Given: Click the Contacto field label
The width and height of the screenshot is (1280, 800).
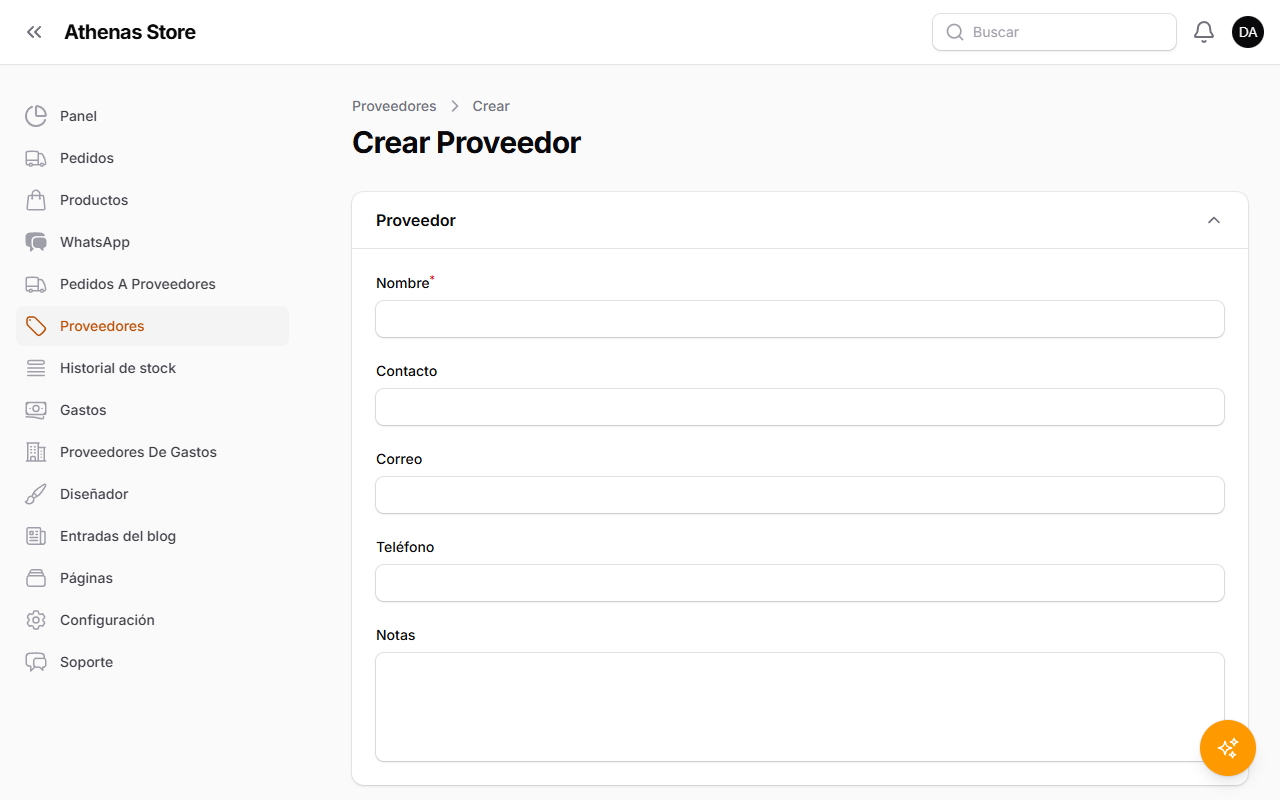Looking at the screenshot, I should pos(407,371).
